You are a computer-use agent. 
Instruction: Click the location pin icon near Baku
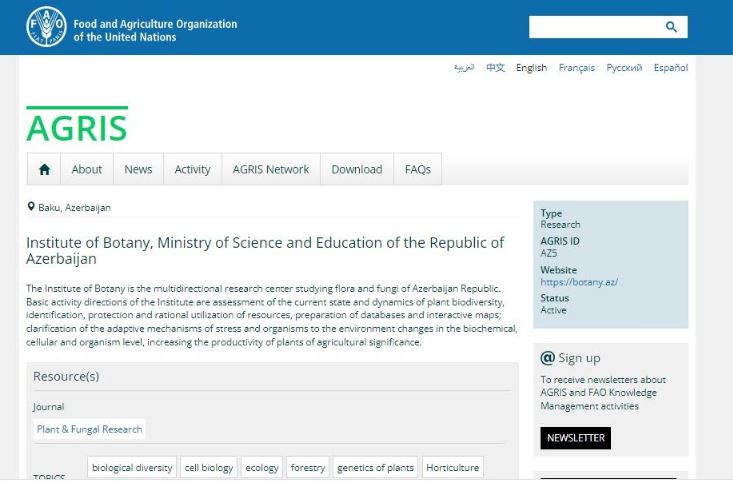click(31, 206)
